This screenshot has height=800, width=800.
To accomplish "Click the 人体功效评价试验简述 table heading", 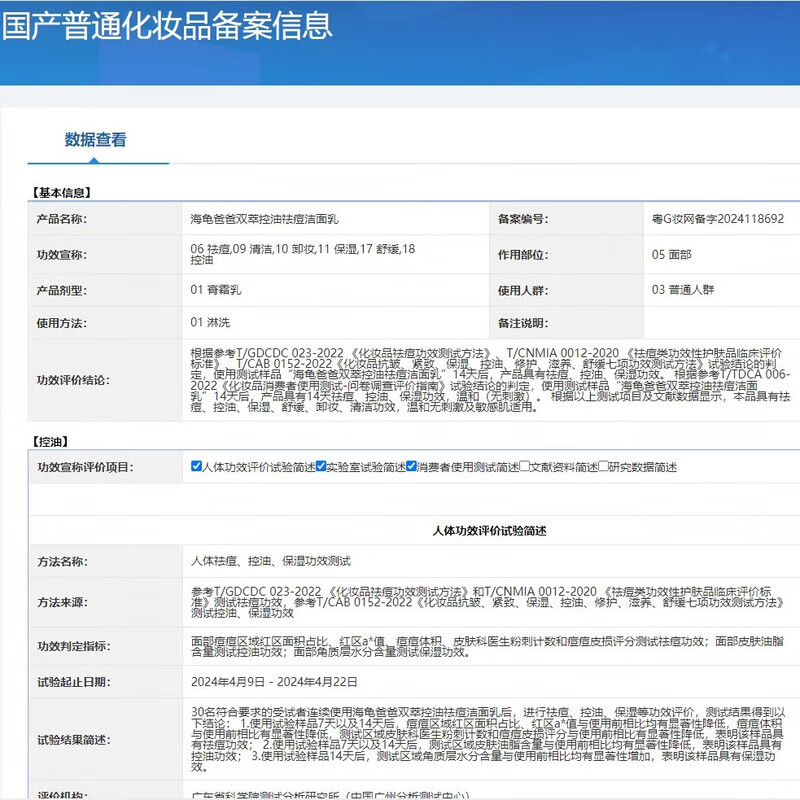I will (x=489, y=530).
